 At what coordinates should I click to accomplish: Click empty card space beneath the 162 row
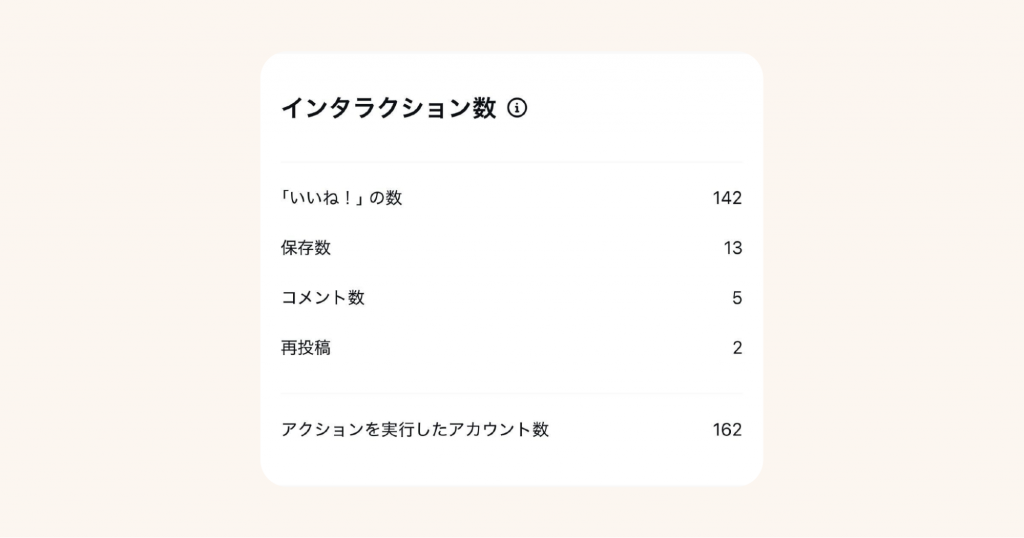click(x=512, y=465)
